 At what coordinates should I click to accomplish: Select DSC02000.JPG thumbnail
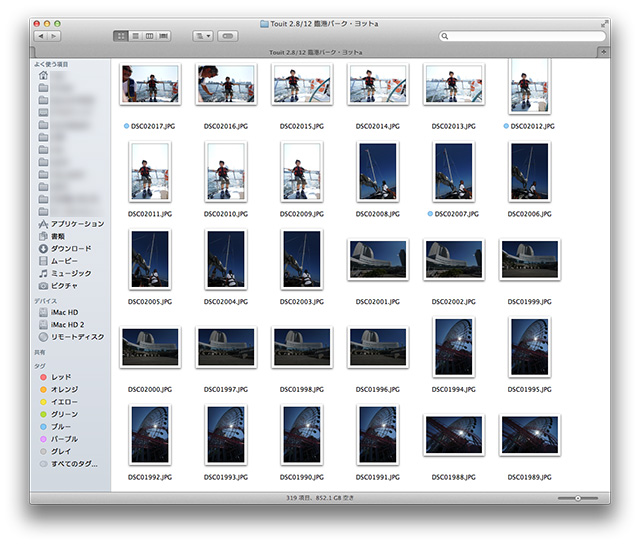(x=150, y=347)
